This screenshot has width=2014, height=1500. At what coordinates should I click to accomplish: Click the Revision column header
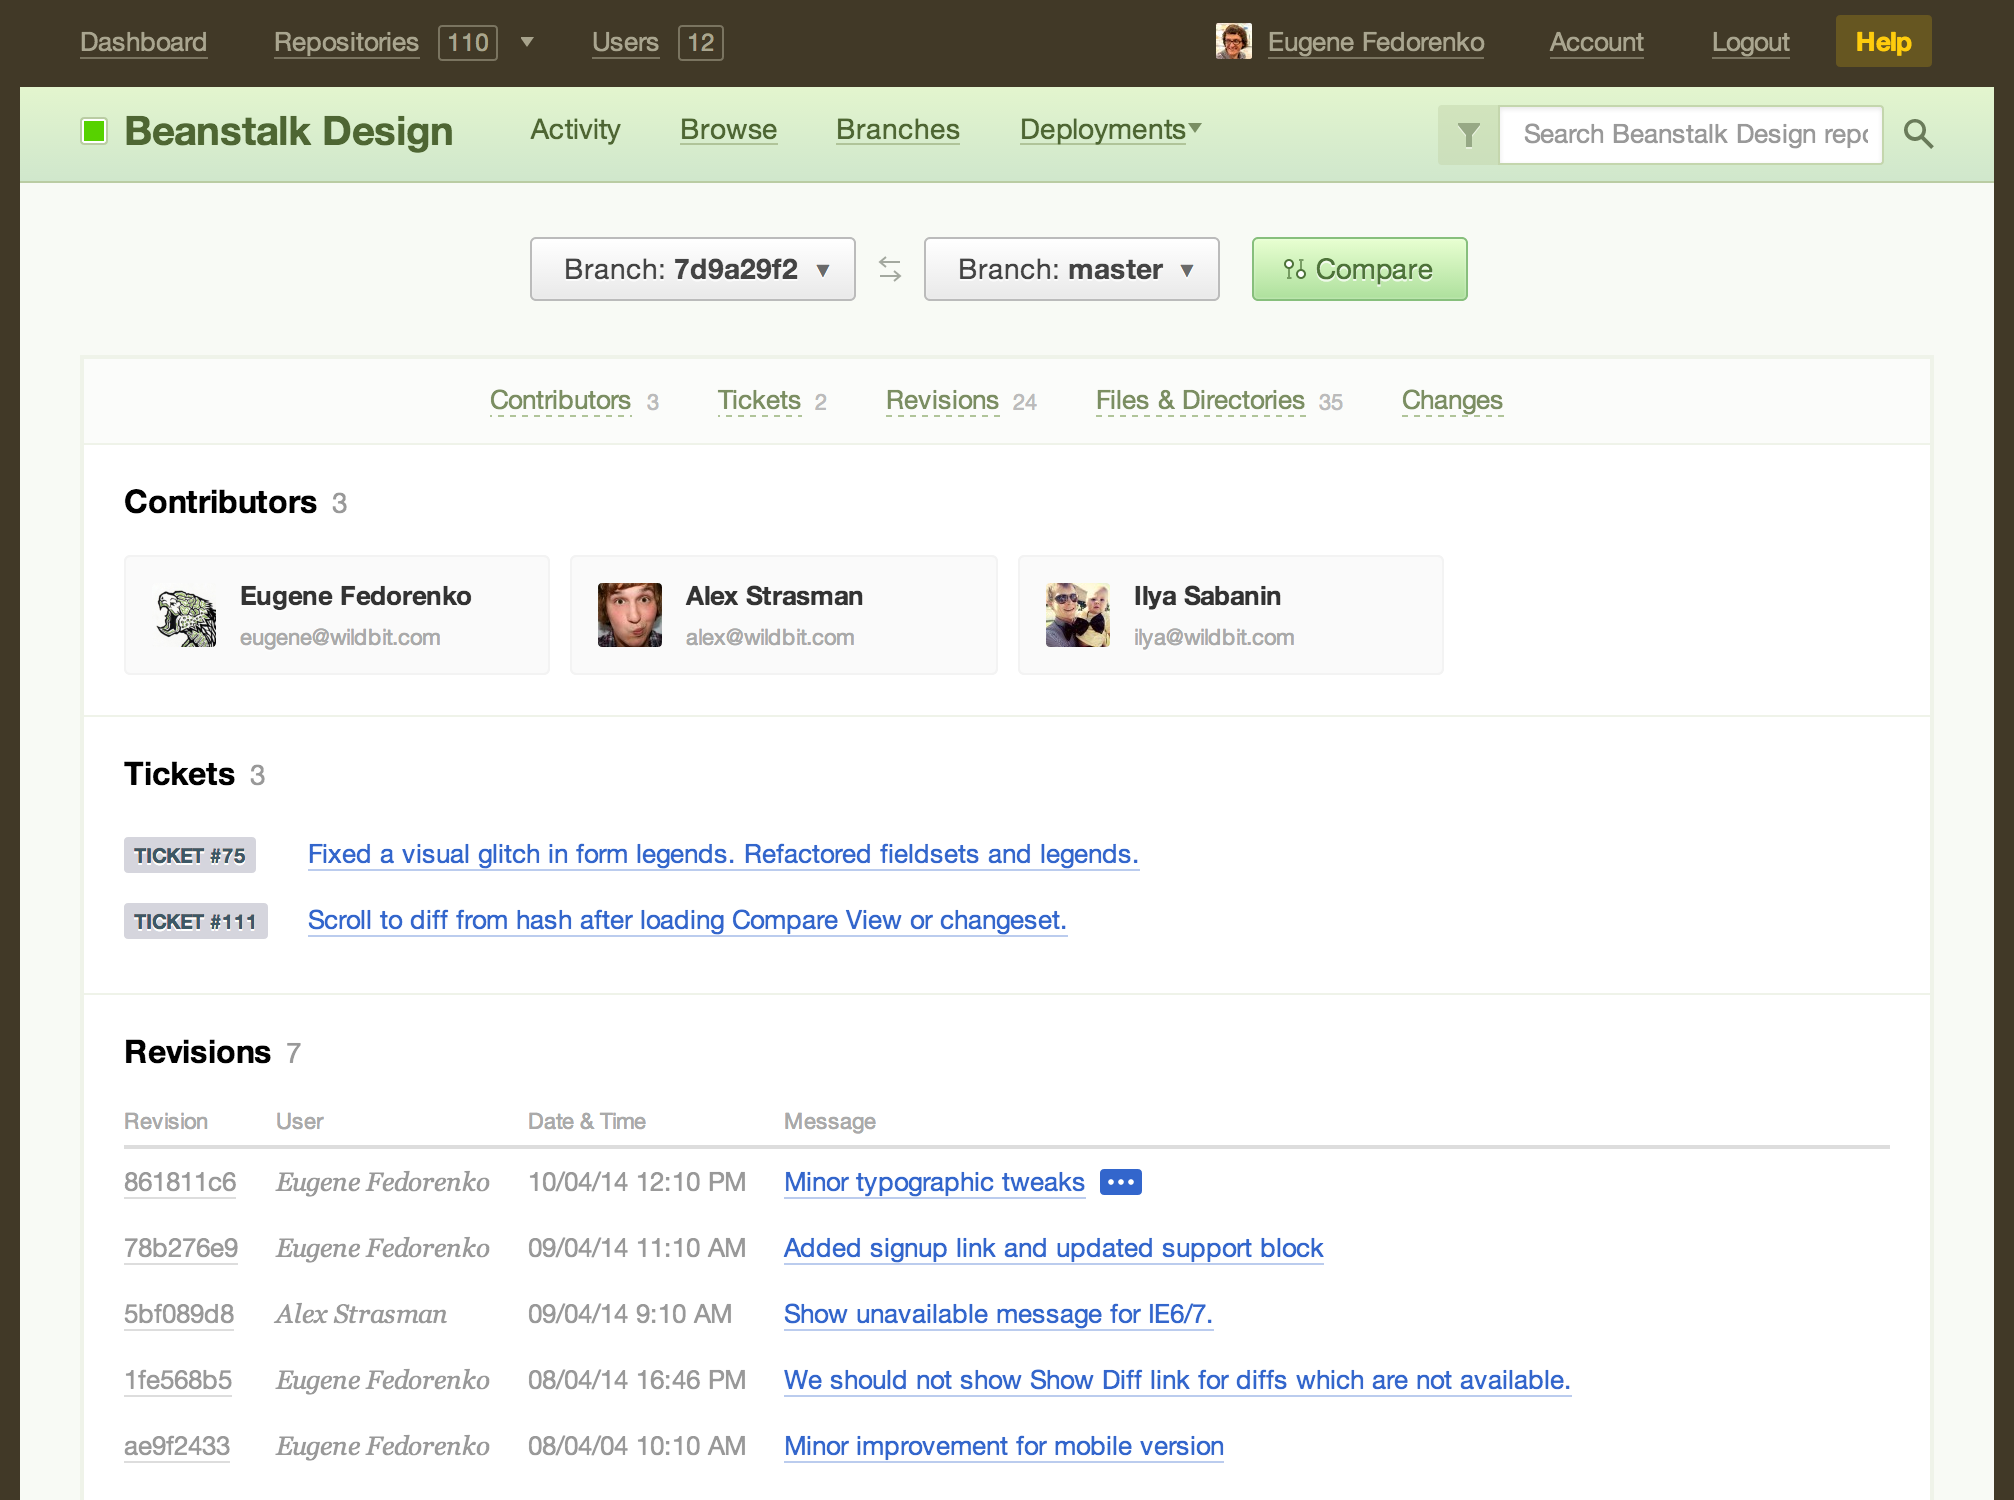click(166, 1121)
